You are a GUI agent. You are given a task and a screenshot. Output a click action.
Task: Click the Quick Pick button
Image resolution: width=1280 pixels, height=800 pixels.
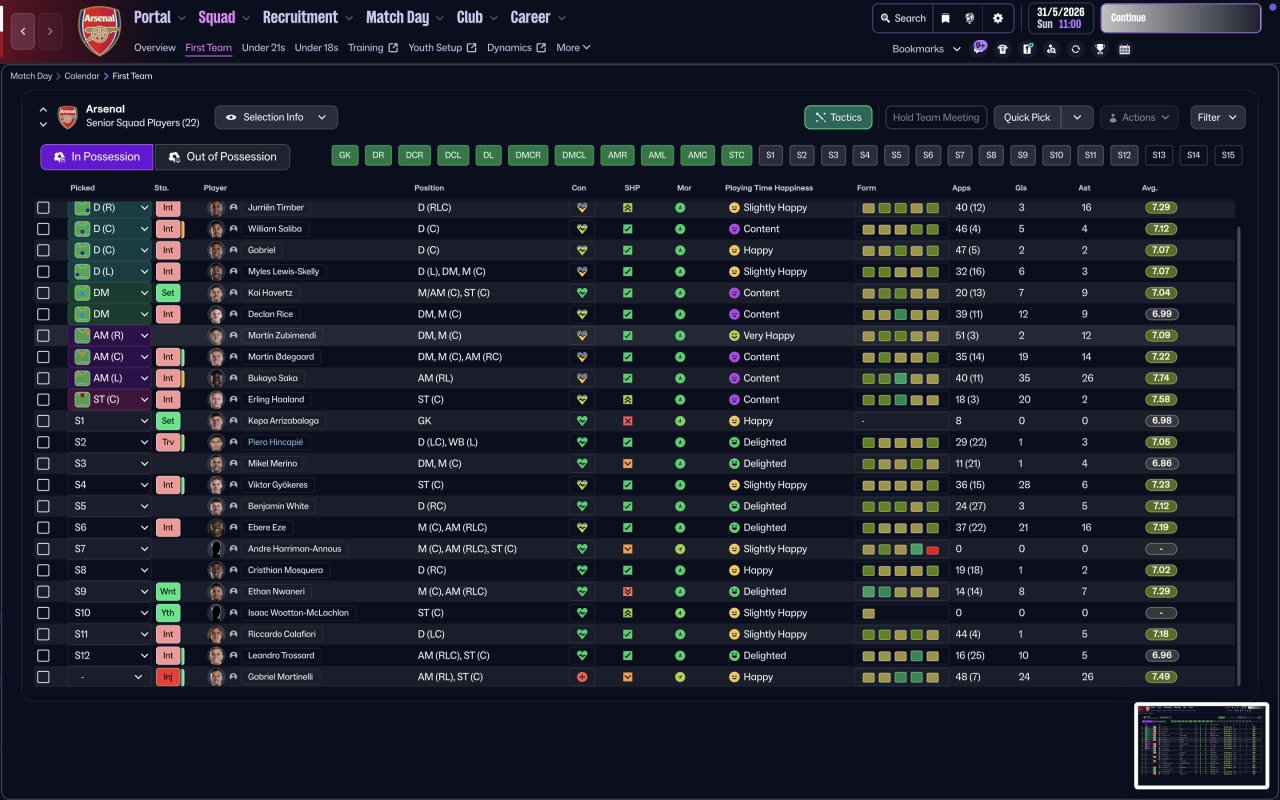[x=1027, y=117]
